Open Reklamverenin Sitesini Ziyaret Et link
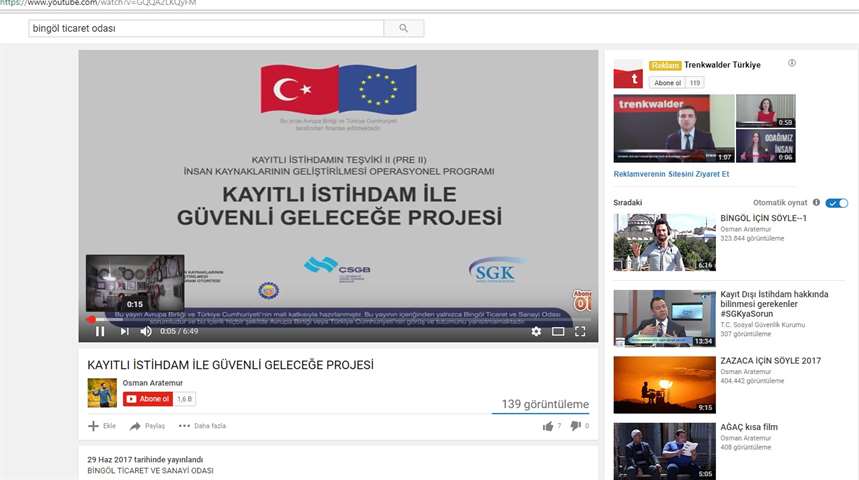This screenshot has width=859, height=480. (671, 174)
